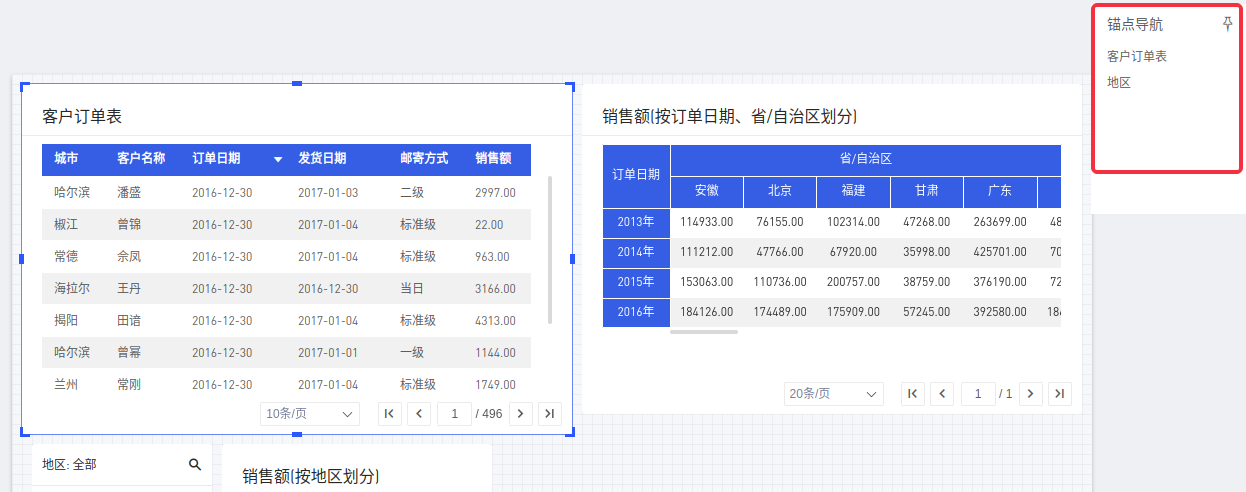Click search icon in 地区 filter
Screen dimensions: 1246x492
(195, 464)
